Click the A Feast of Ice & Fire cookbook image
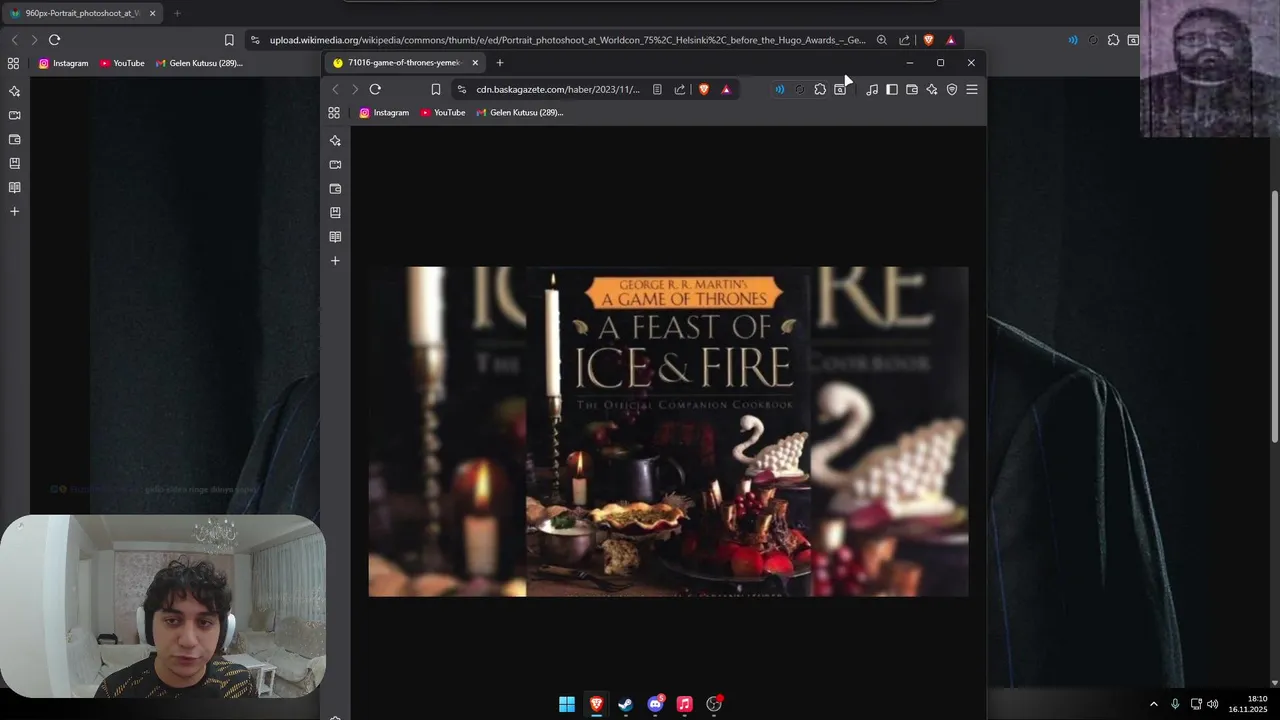Image resolution: width=1280 pixels, height=720 pixels. point(668,431)
